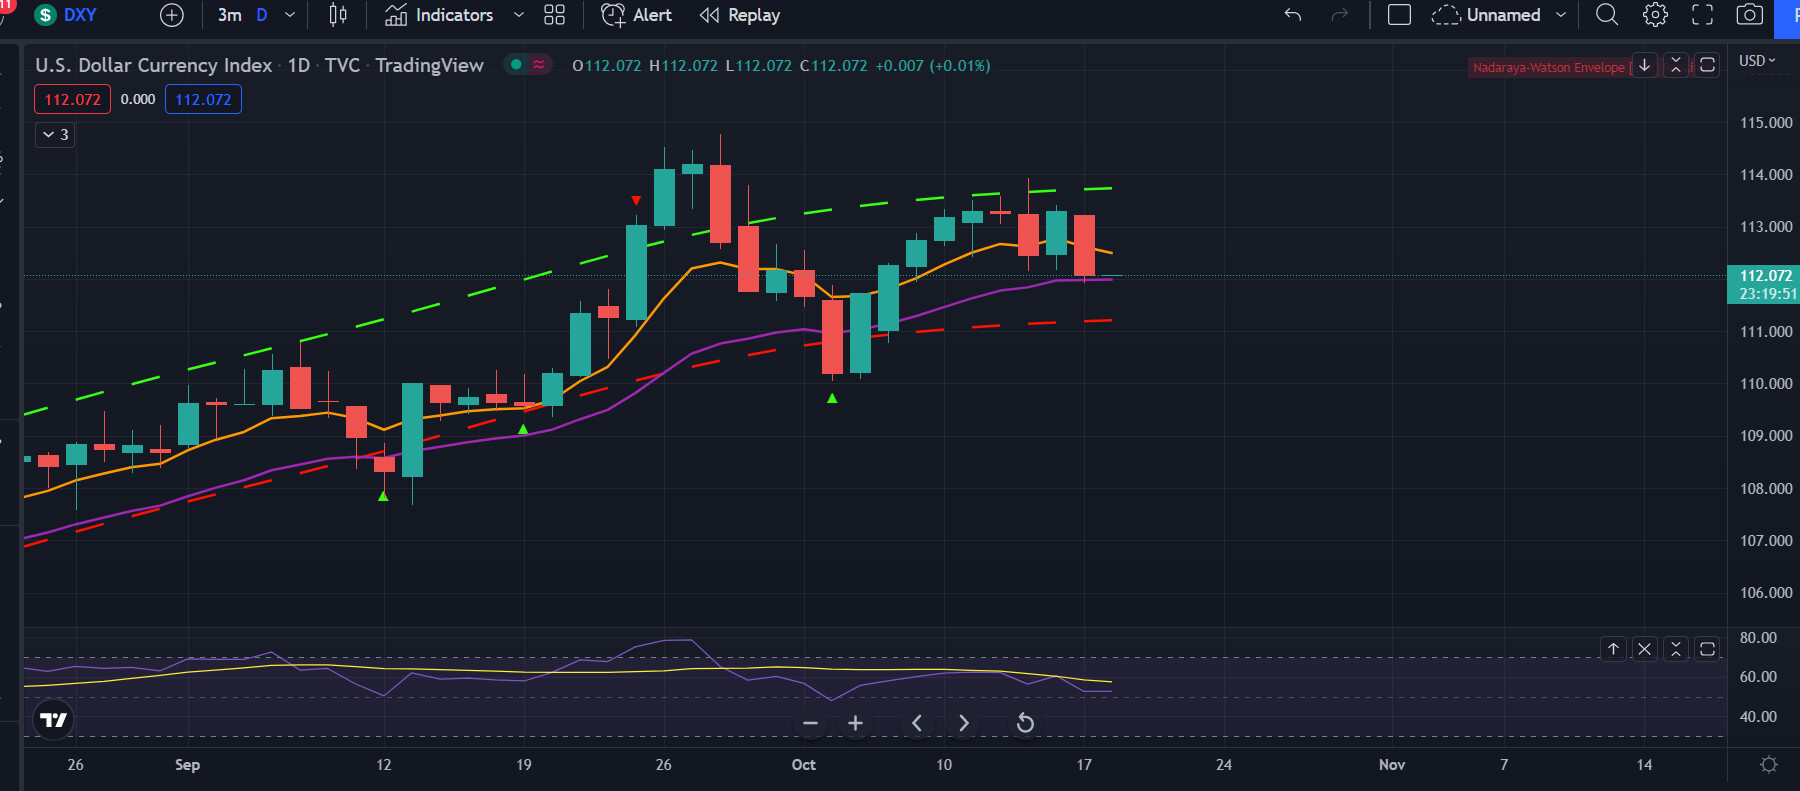Add symbol with the plus circle icon
Viewport: 1800px width, 791px height.
(x=172, y=15)
